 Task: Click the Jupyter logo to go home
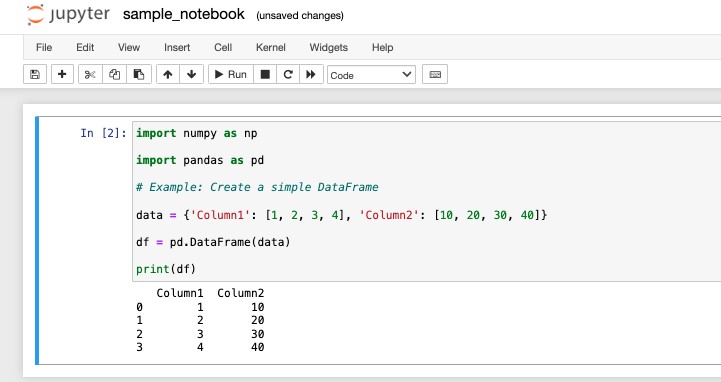[68, 14]
